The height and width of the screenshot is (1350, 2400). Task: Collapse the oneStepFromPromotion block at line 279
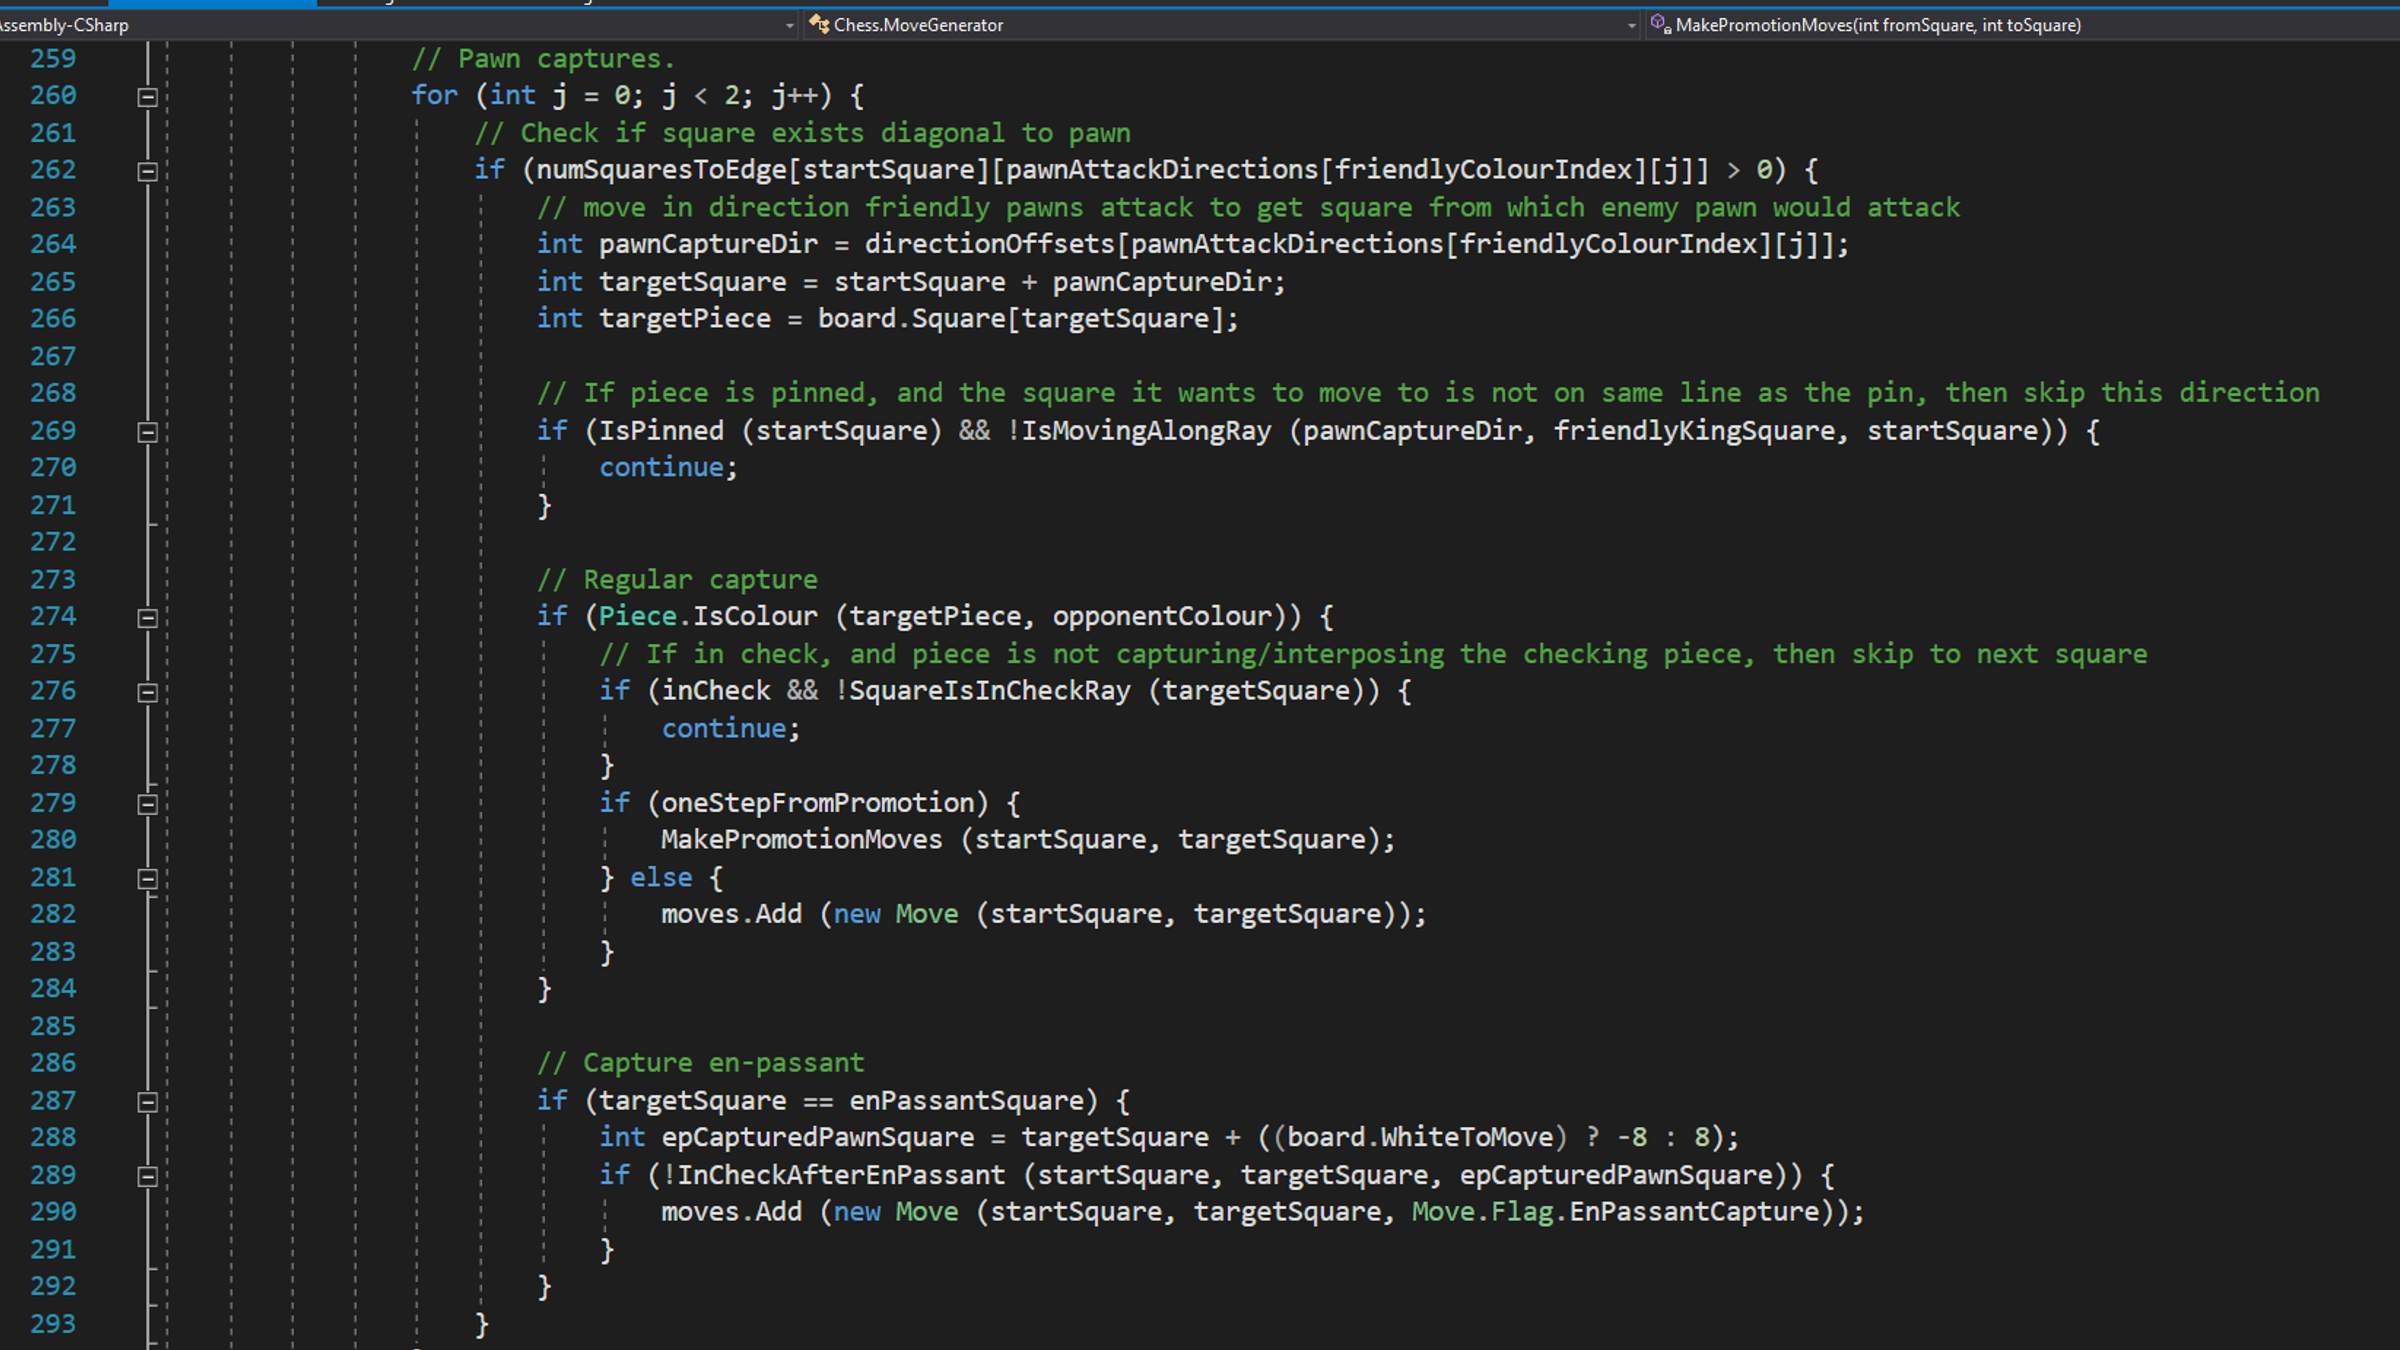pyautogui.click(x=147, y=804)
